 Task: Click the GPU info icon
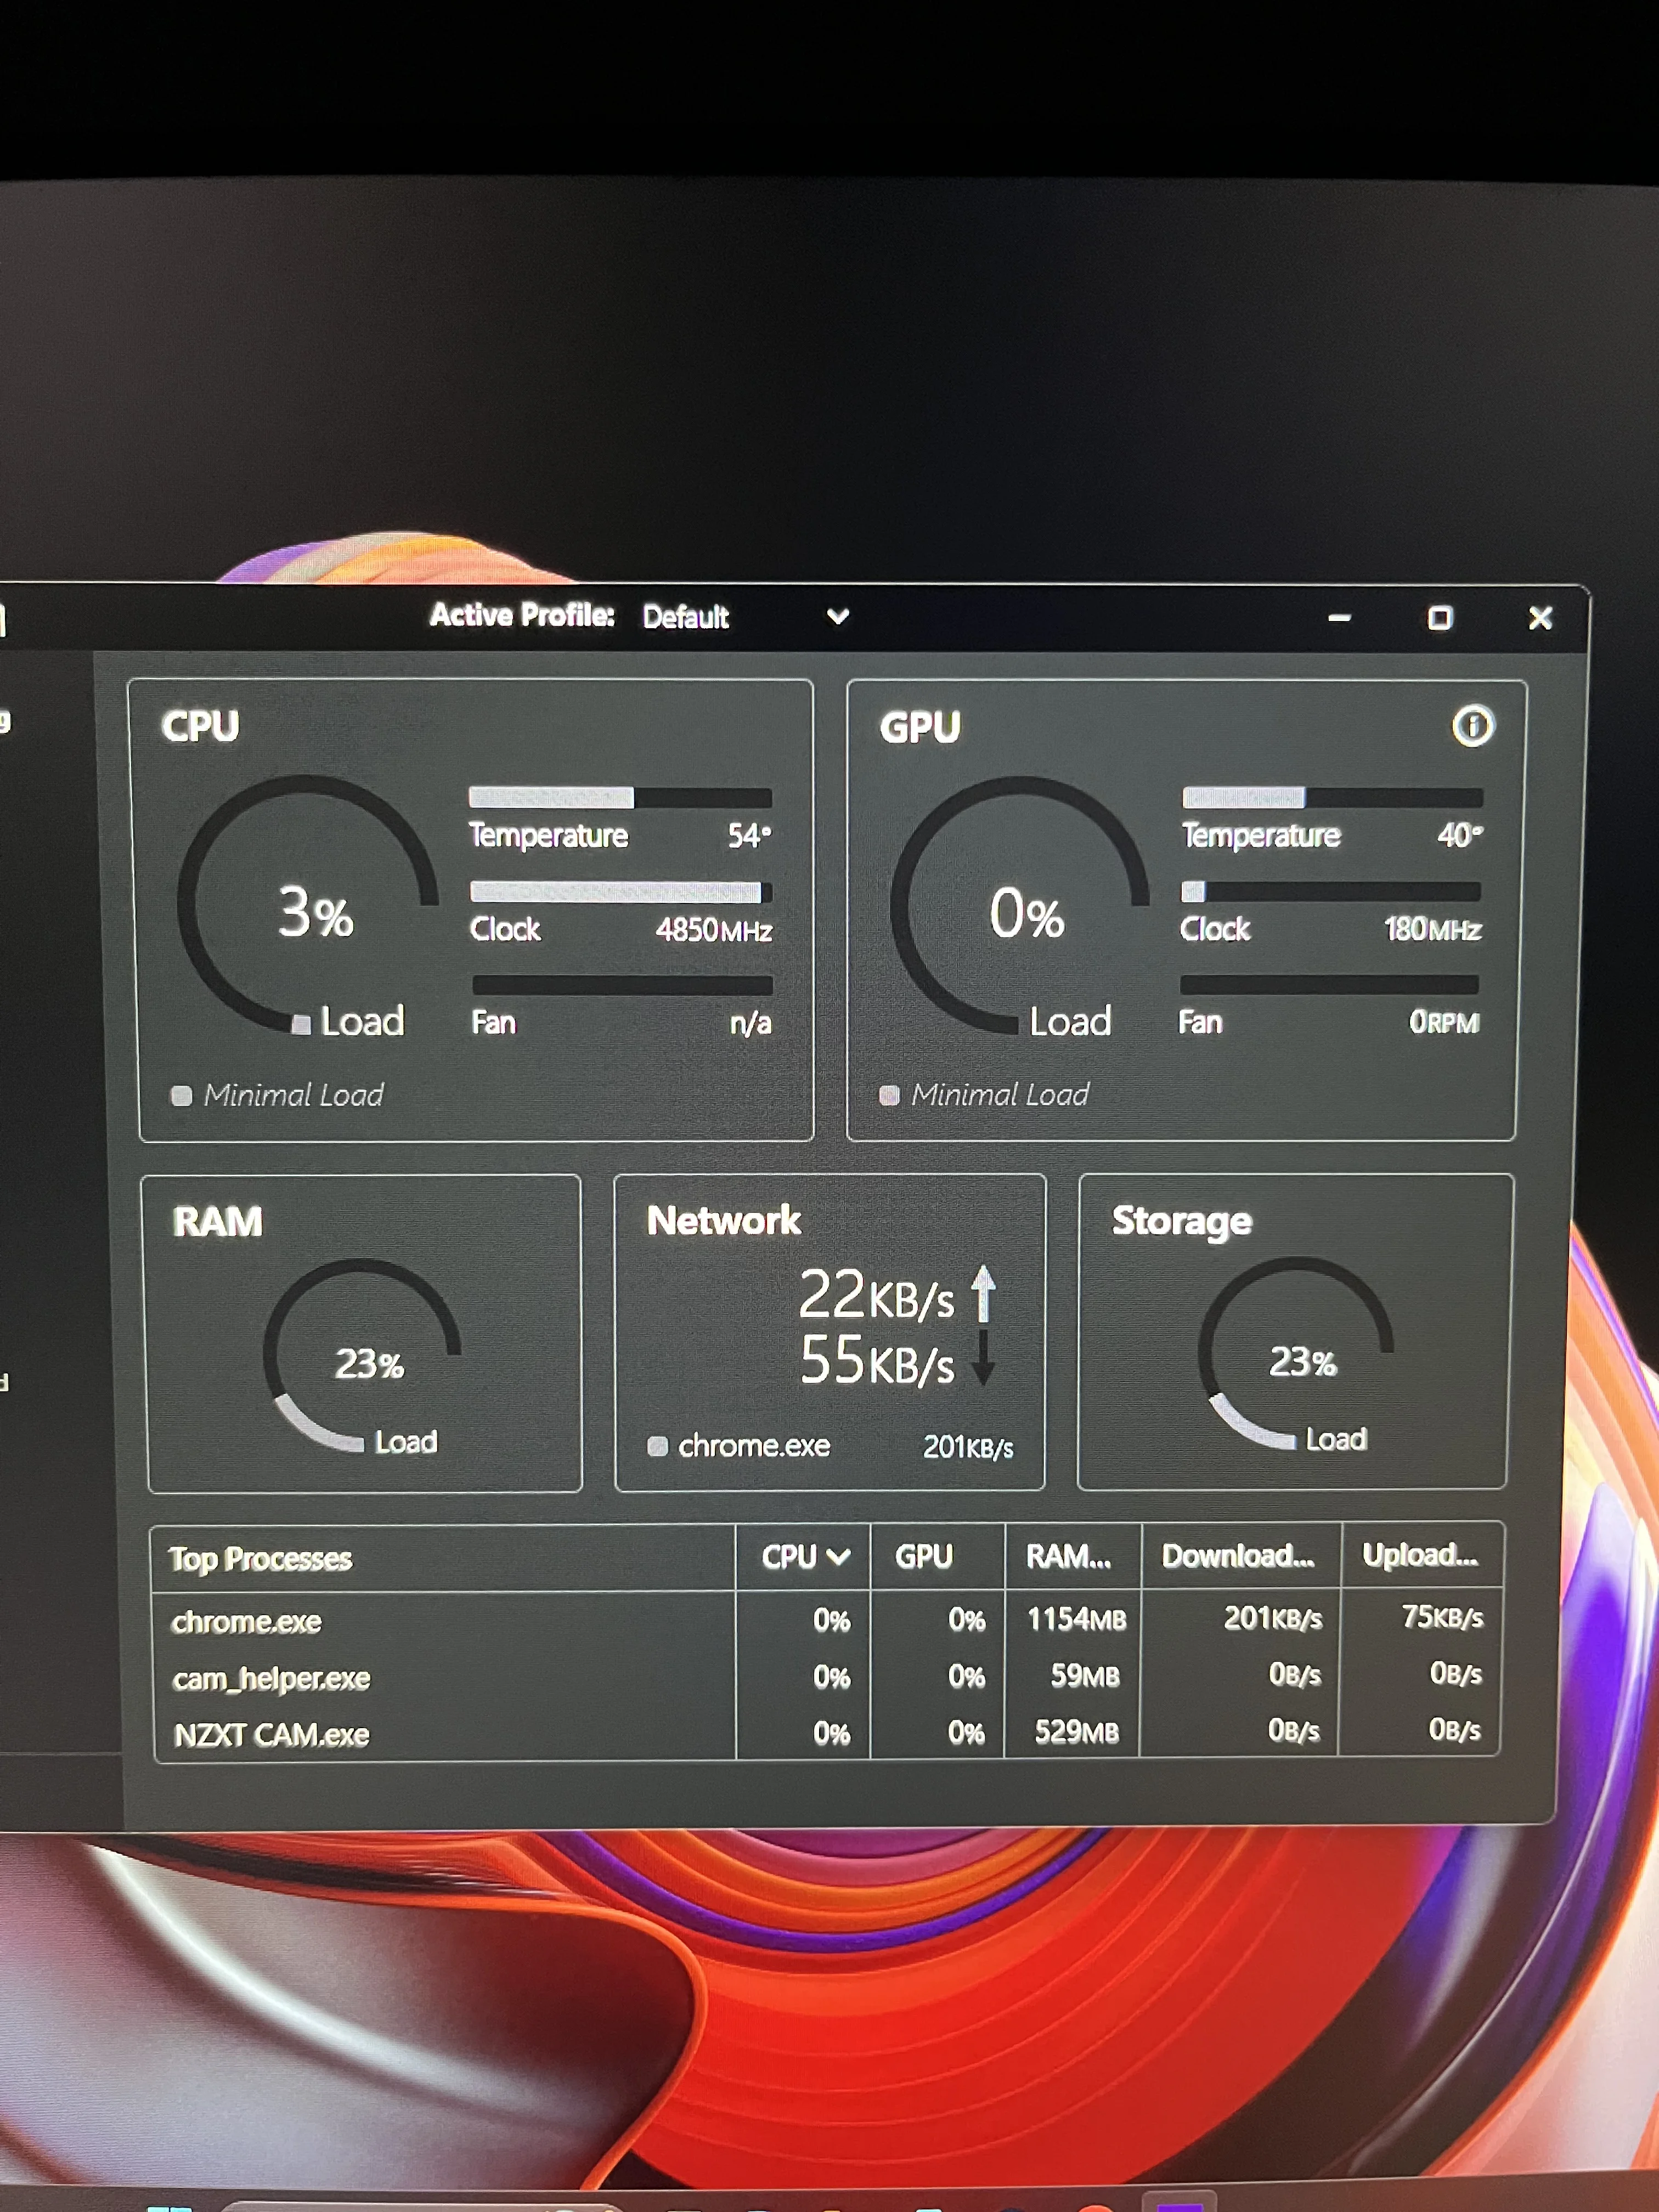coord(1472,726)
